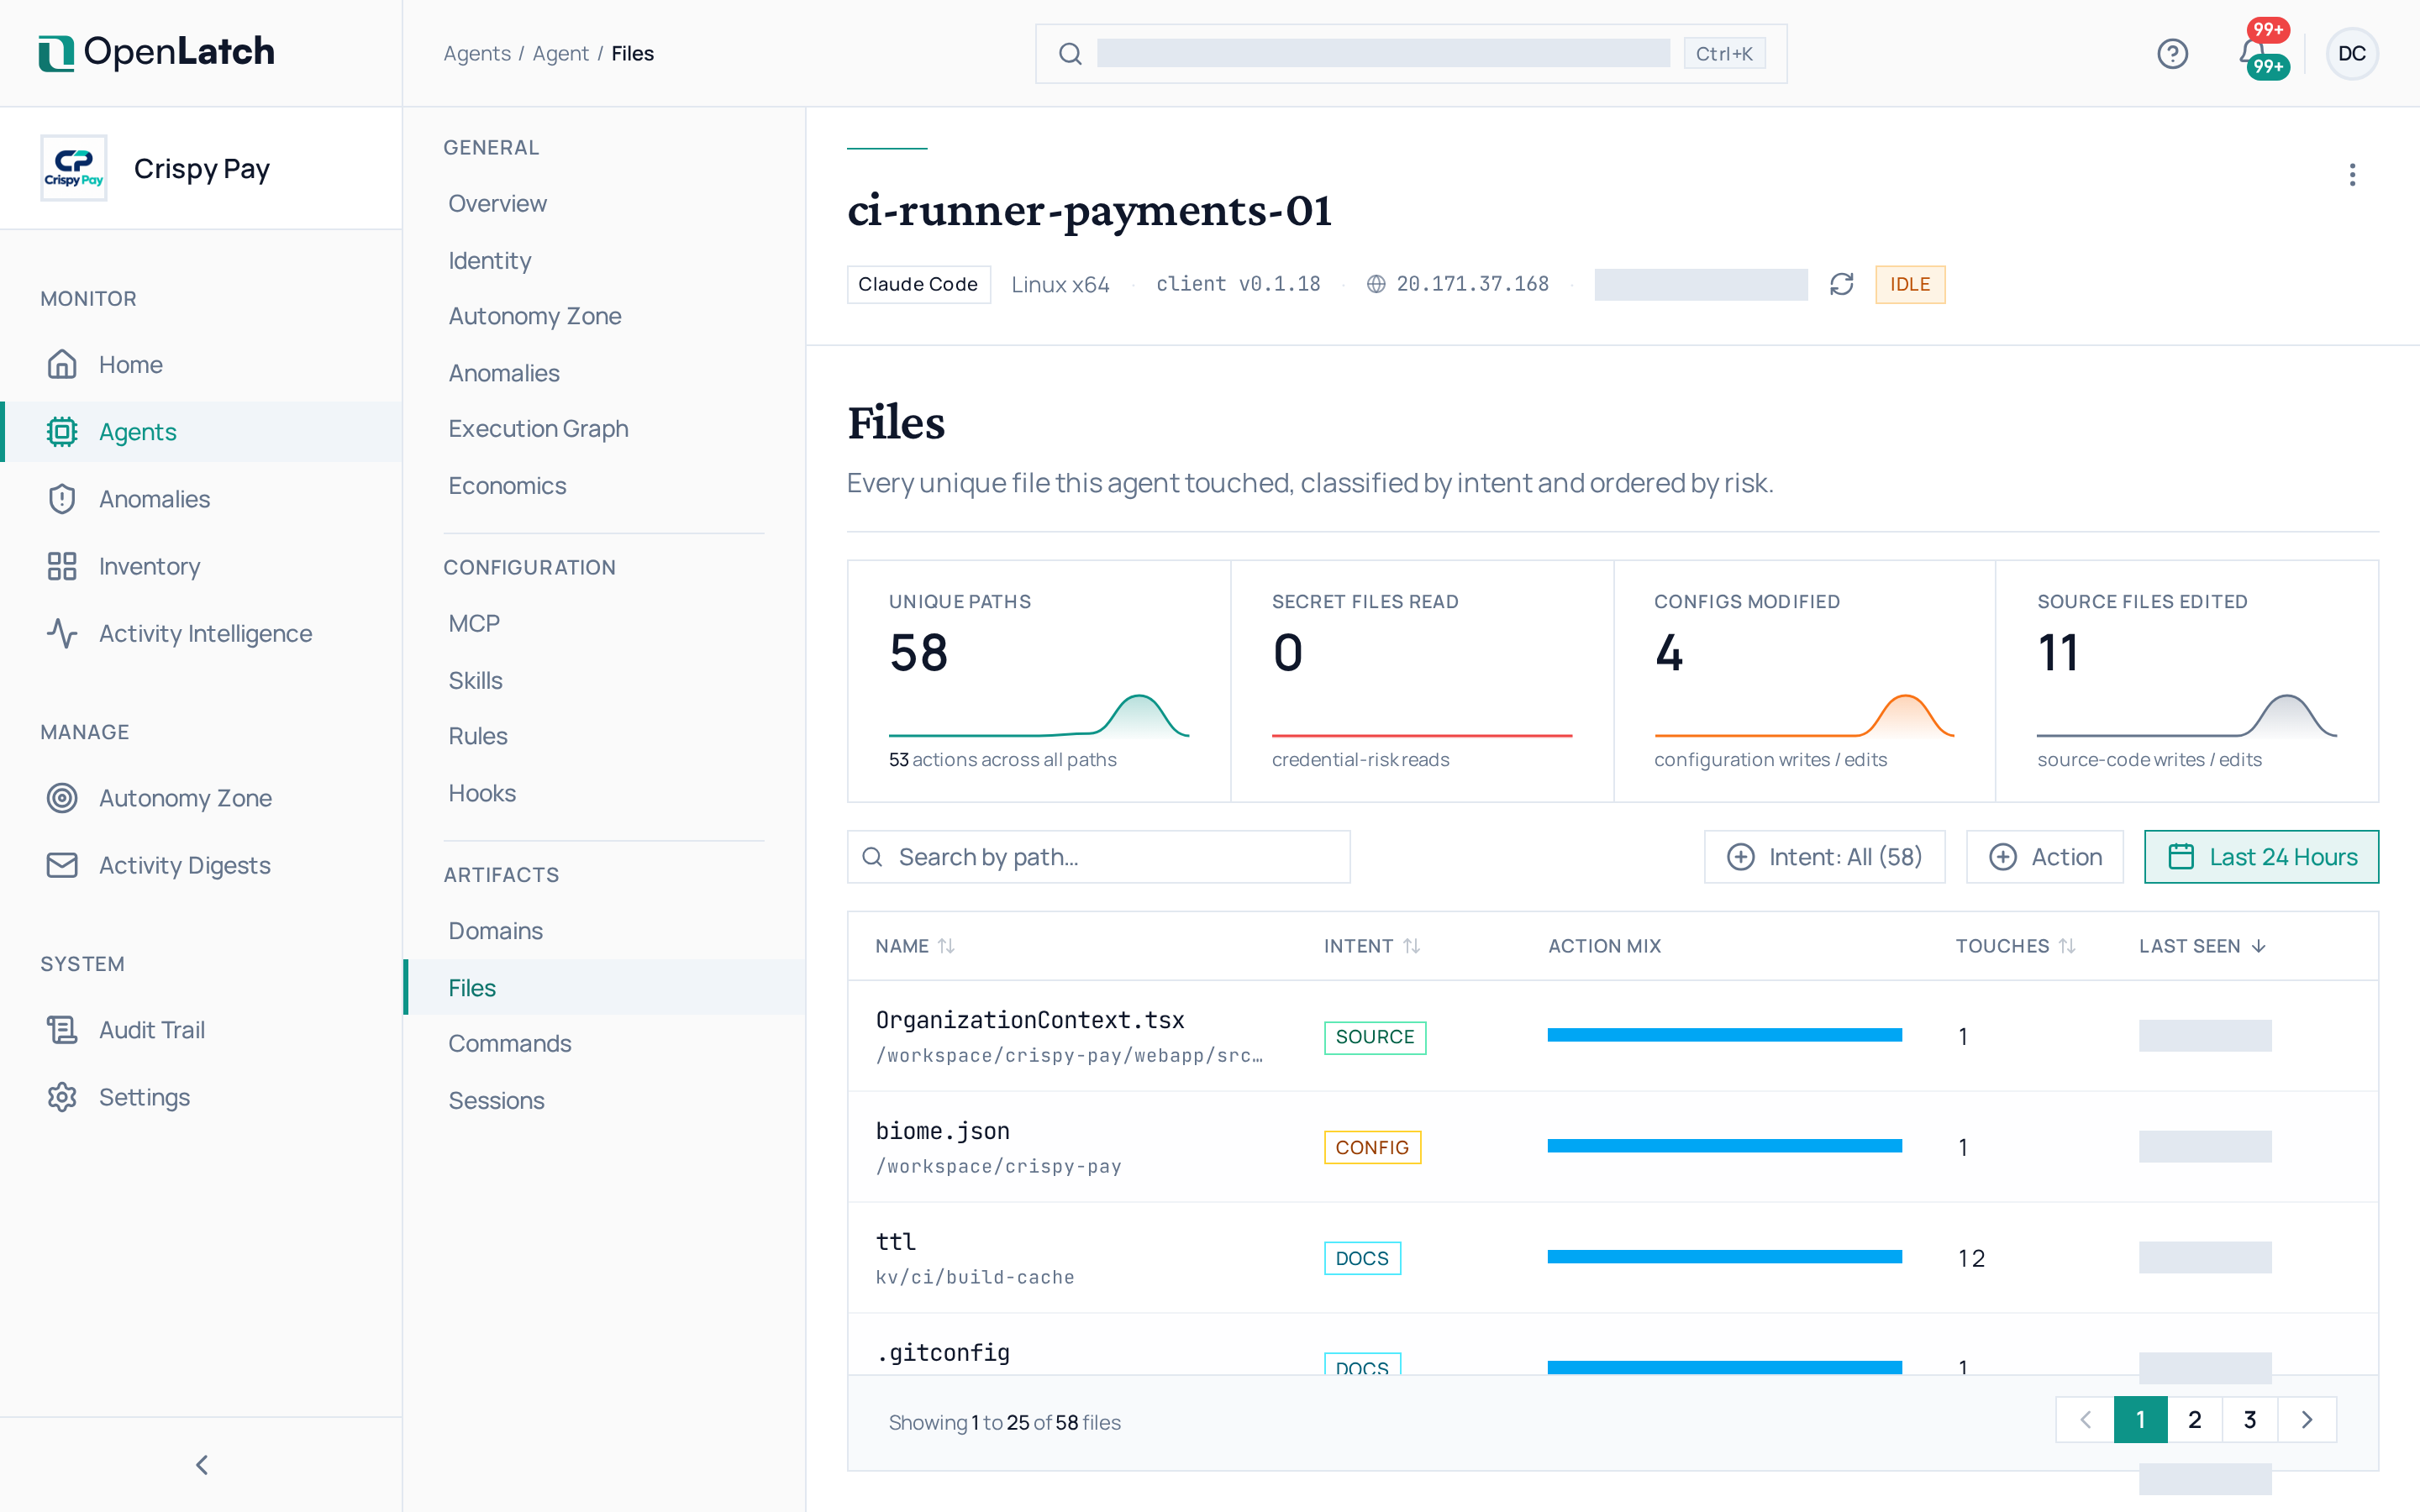Open the three-dot agent options menu
Viewport: 2420px width, 1512px height.
coord(2352,175)
